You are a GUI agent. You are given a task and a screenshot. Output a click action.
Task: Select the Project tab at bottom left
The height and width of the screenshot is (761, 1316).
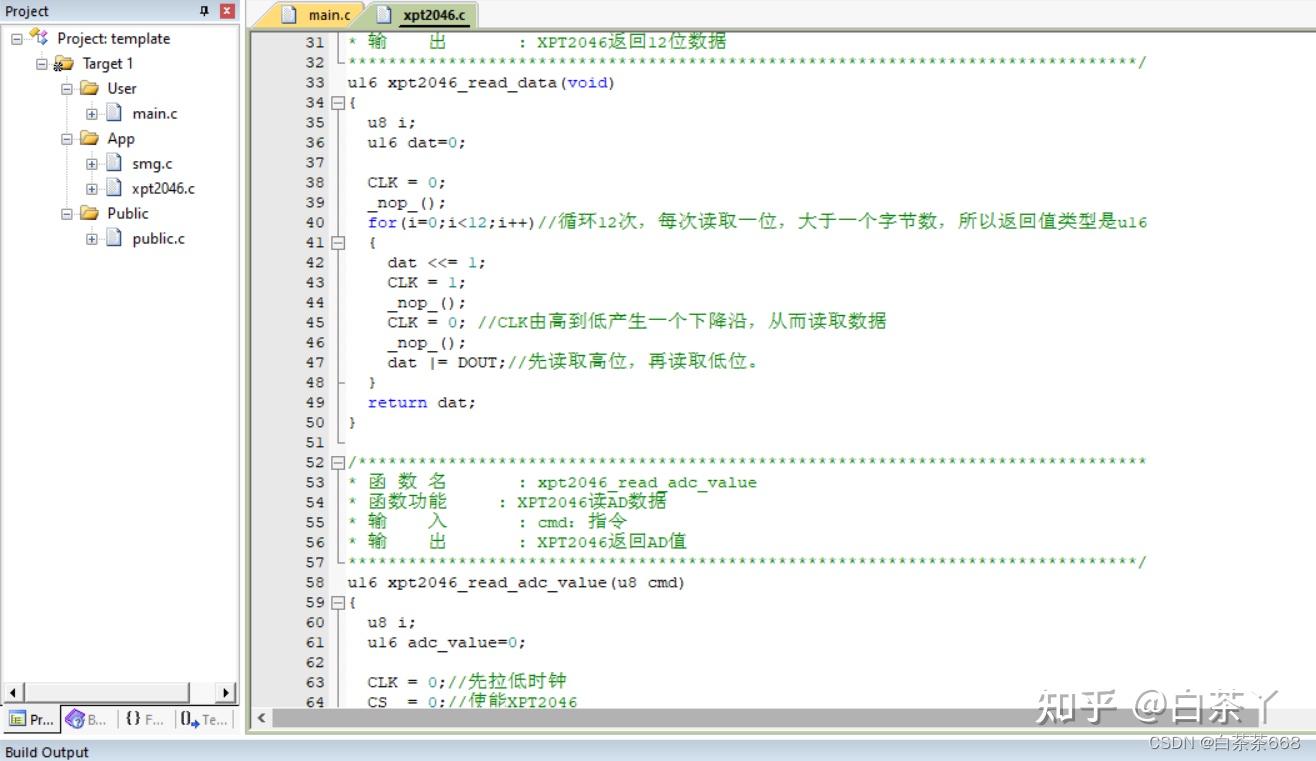(30, 718)
